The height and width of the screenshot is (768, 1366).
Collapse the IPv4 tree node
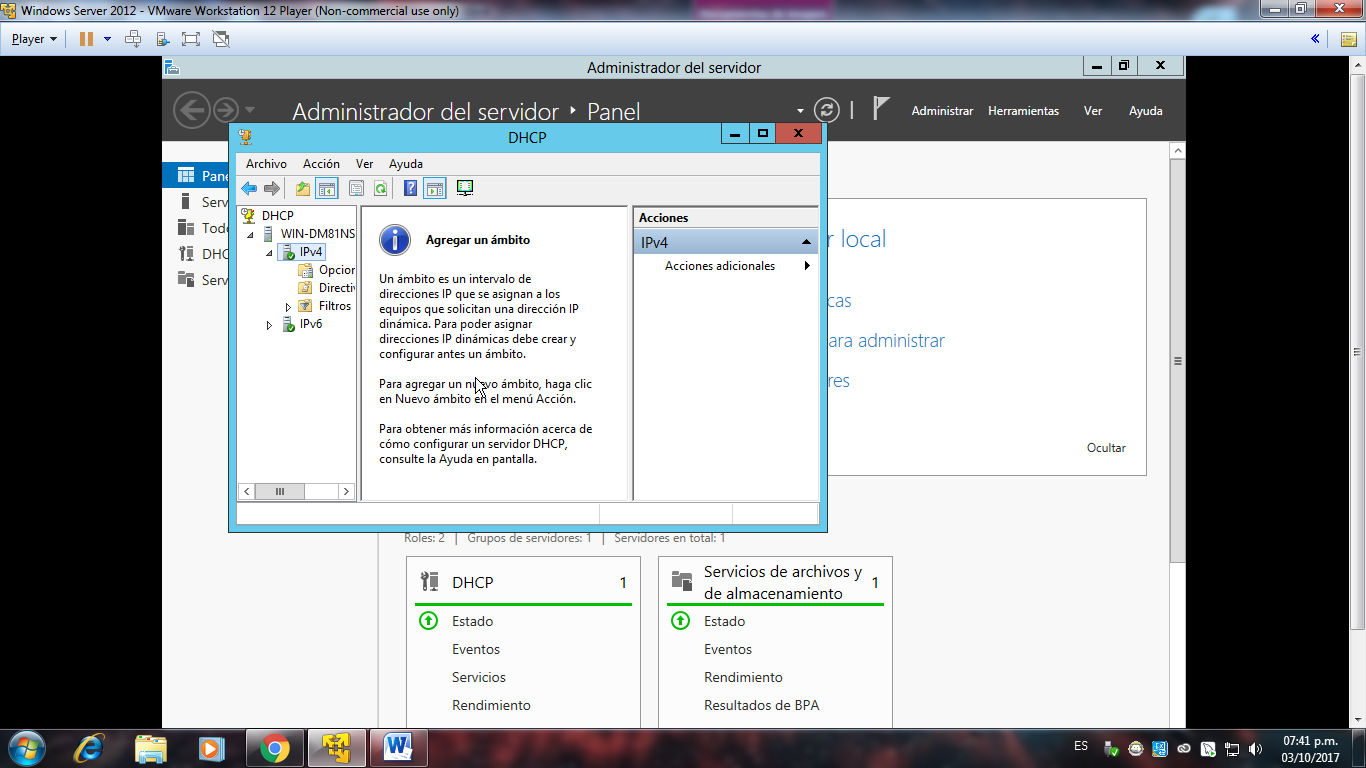click(x=269, y=253)
